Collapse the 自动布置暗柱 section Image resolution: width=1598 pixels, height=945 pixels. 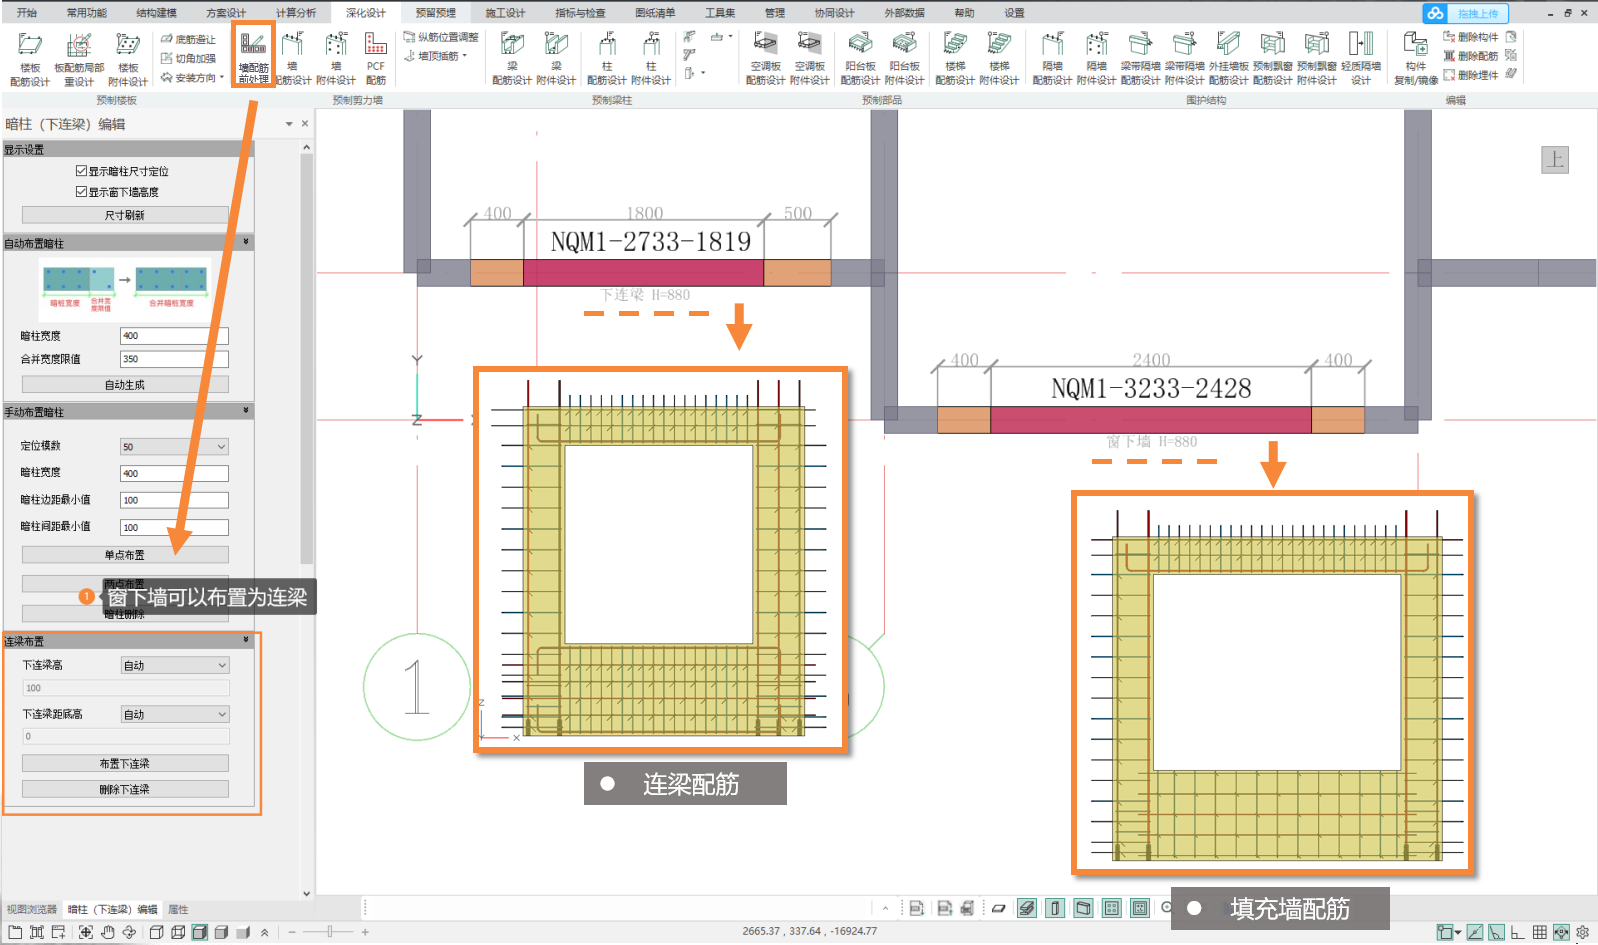click(246, 243)
